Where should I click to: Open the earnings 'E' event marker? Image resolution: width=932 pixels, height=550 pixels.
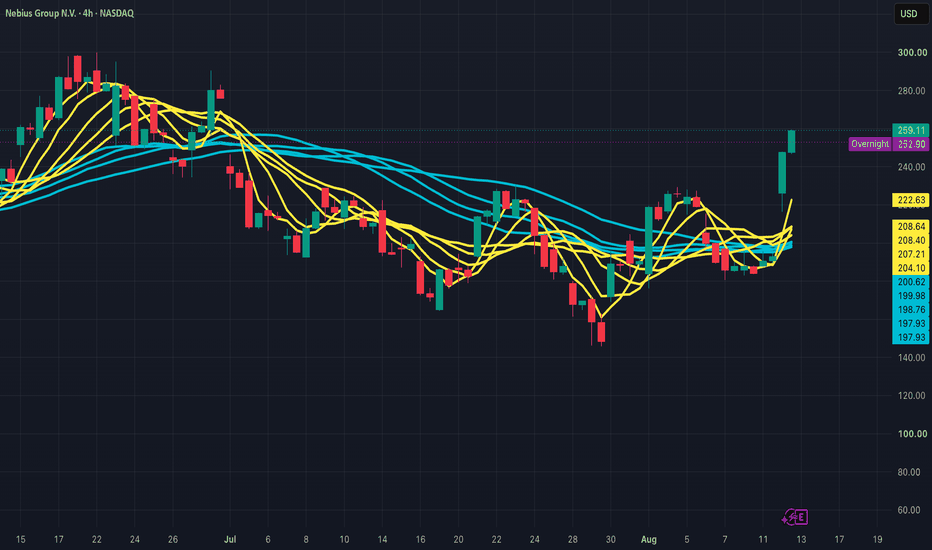(801, 517)
